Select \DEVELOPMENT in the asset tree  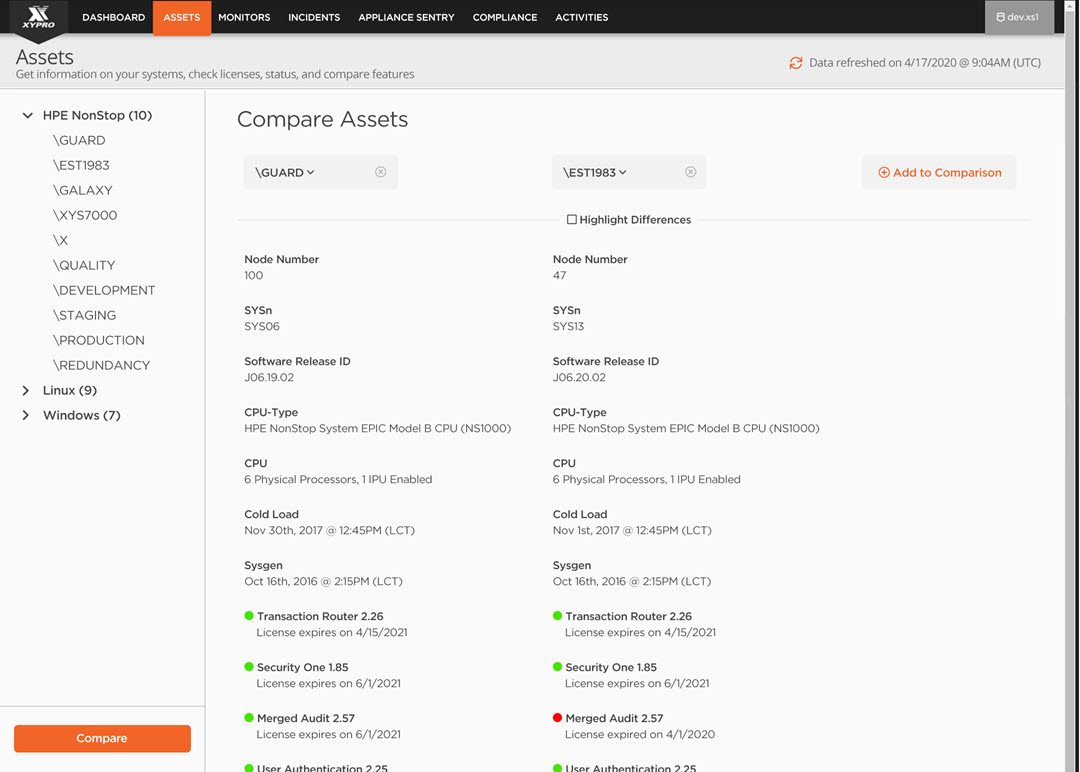click(104, 291)
